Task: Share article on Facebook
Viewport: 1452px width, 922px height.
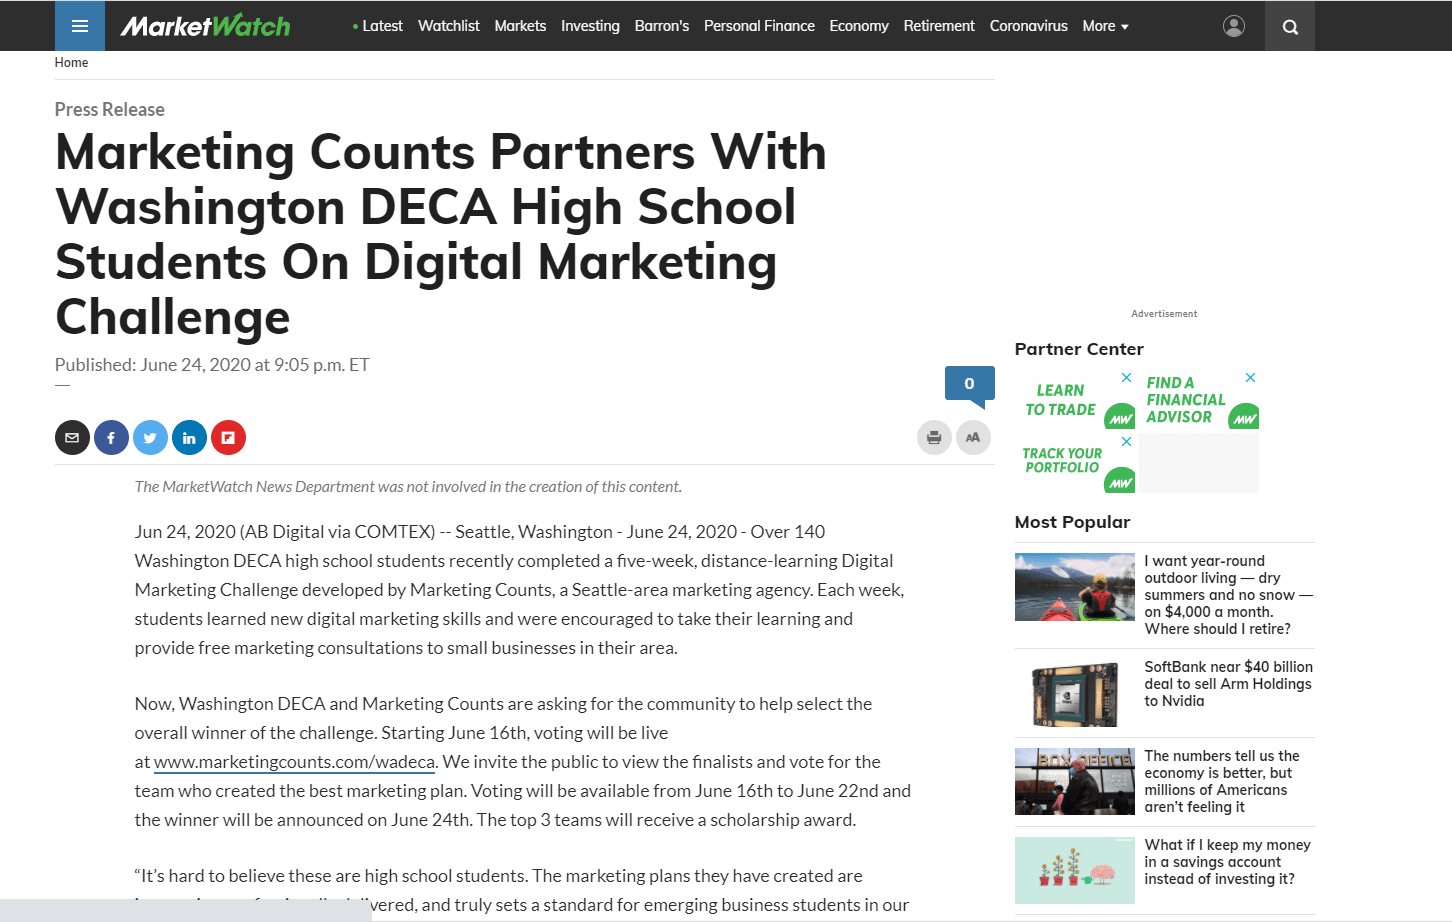Action: click(x=111, y=438)
